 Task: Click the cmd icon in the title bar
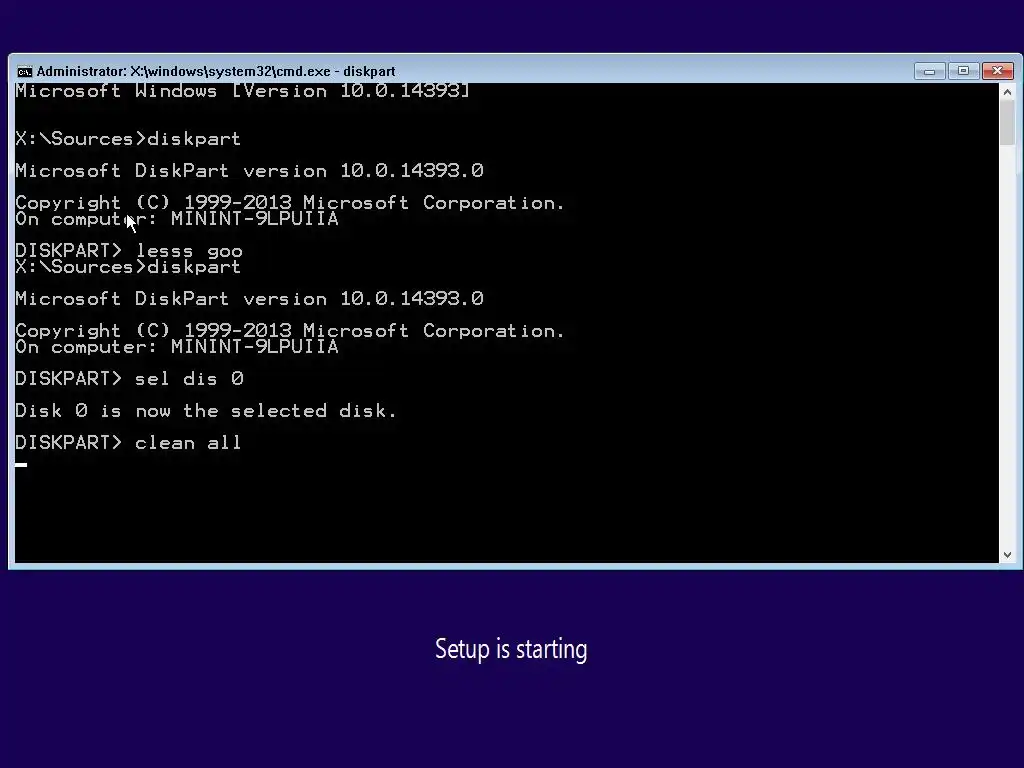[25, 71]
